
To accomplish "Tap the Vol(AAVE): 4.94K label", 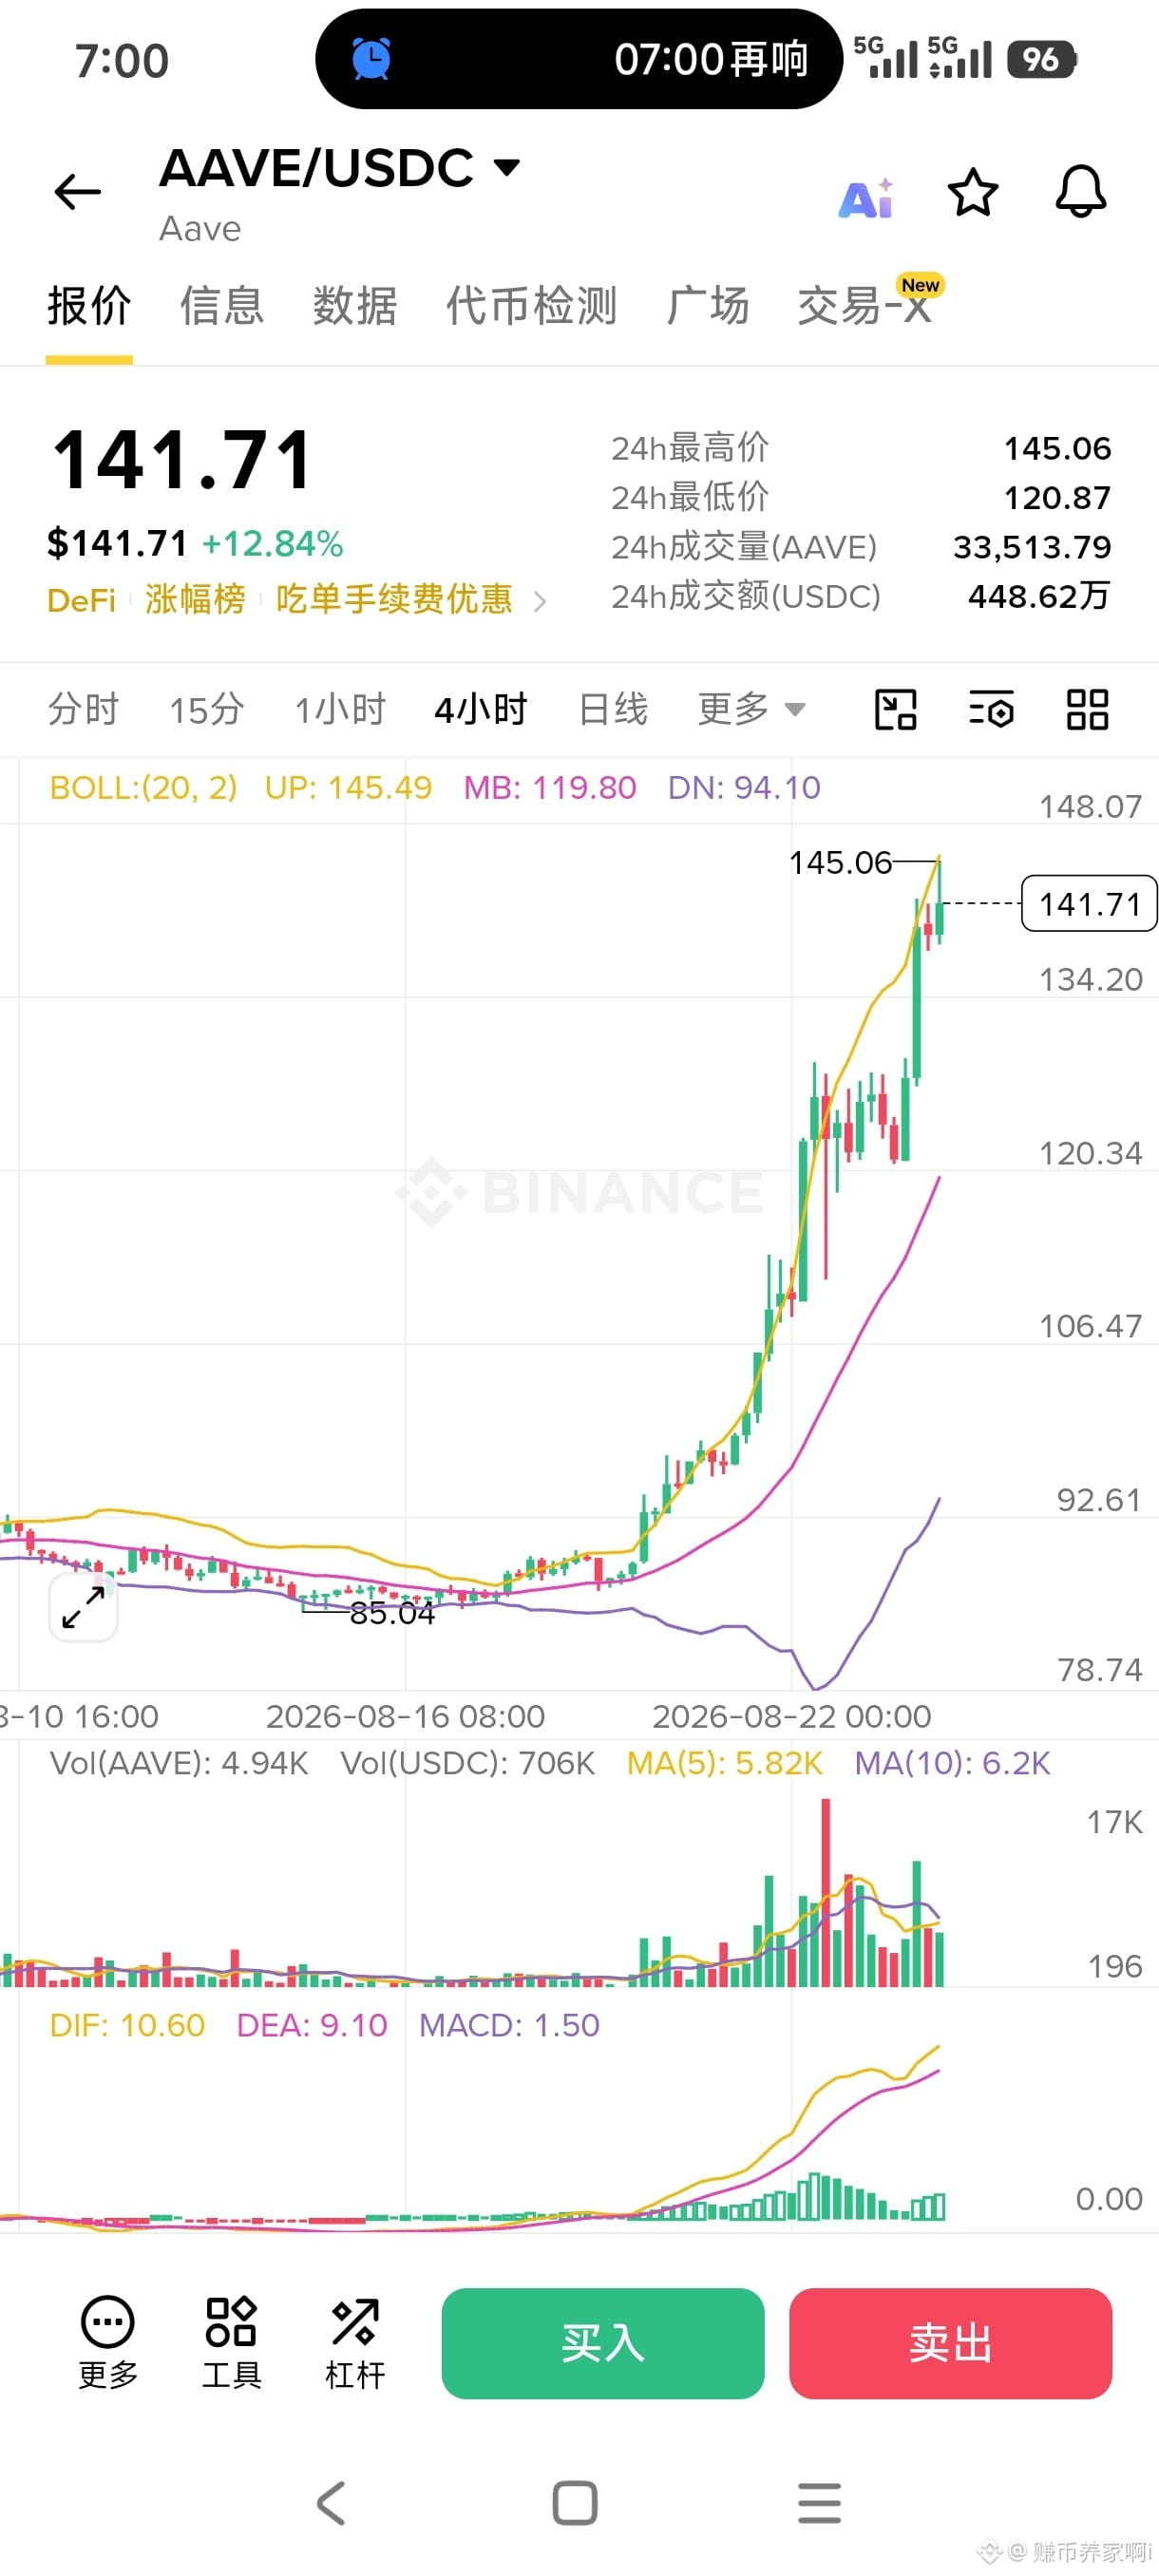I will point(179,1763).
